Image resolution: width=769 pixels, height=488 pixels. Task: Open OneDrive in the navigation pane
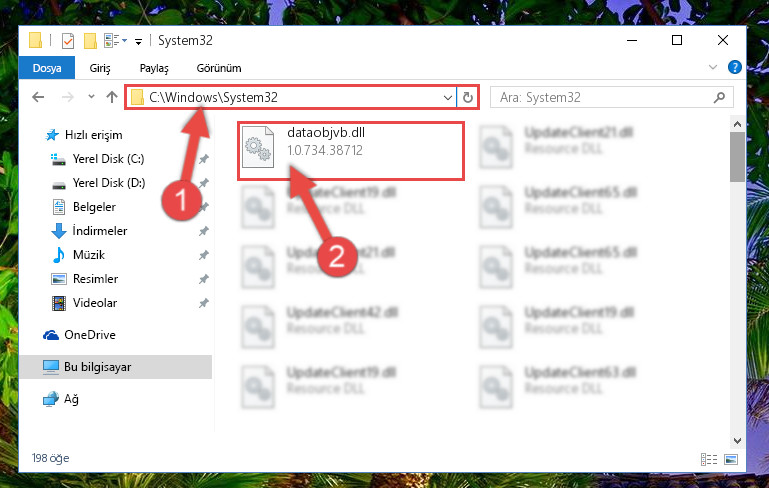pyautogui.click(x=90, y=335)
